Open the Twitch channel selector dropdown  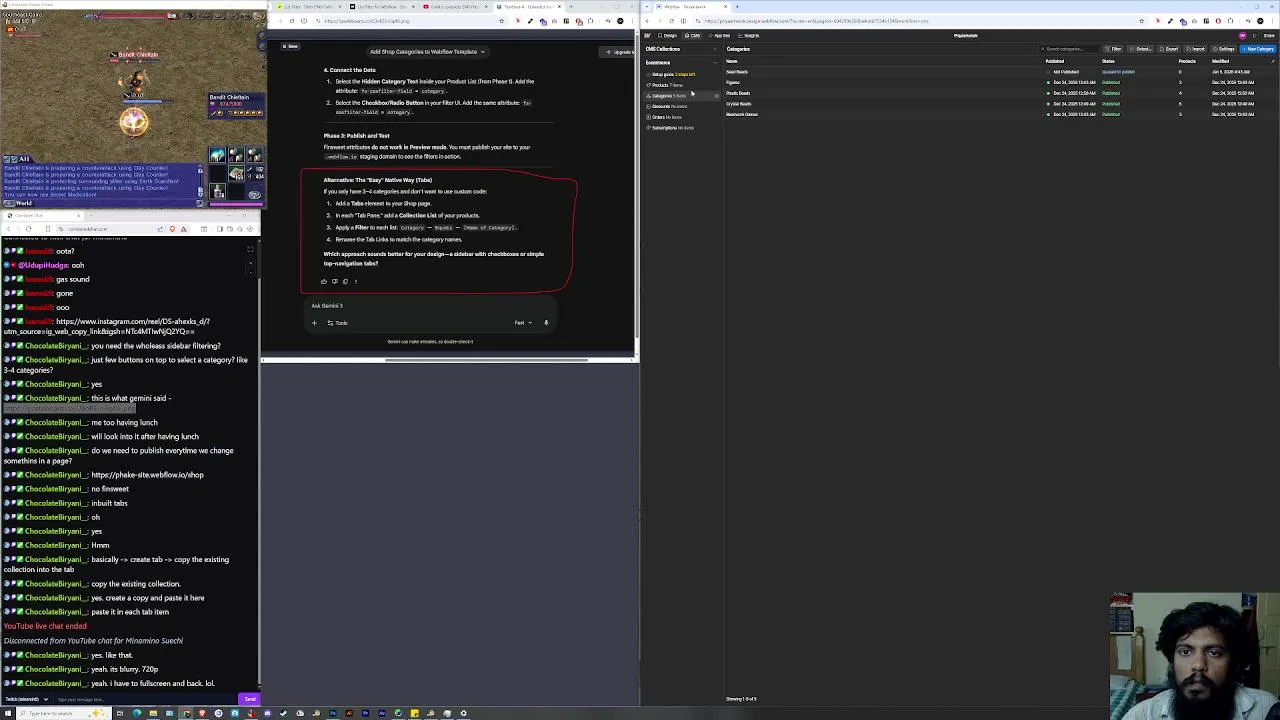(26, 699)
